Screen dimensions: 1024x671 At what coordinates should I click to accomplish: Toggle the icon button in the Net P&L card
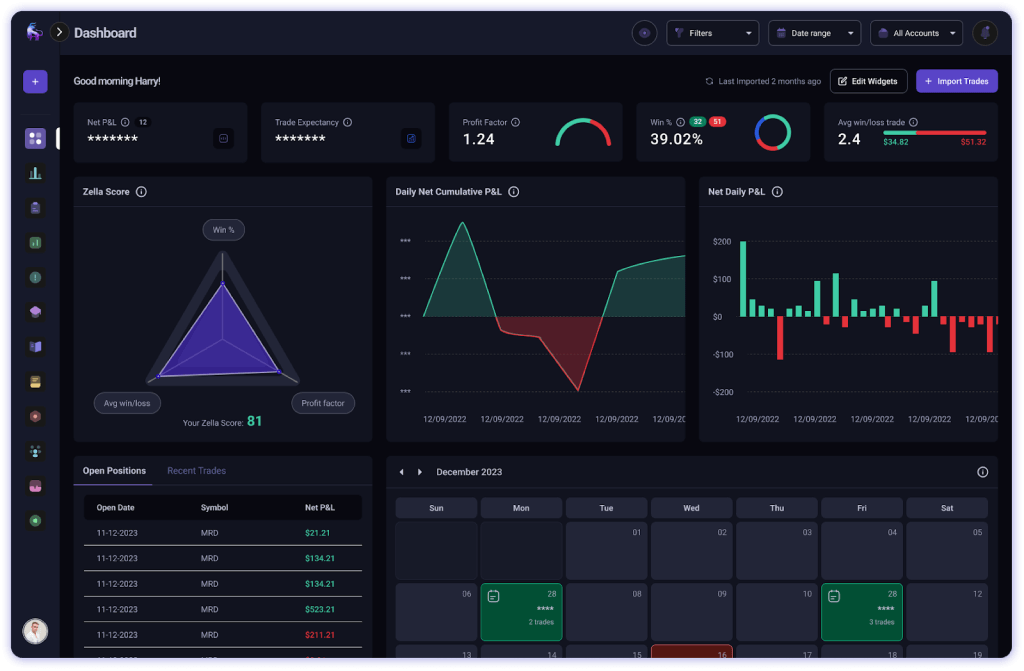tap(223, 139)
